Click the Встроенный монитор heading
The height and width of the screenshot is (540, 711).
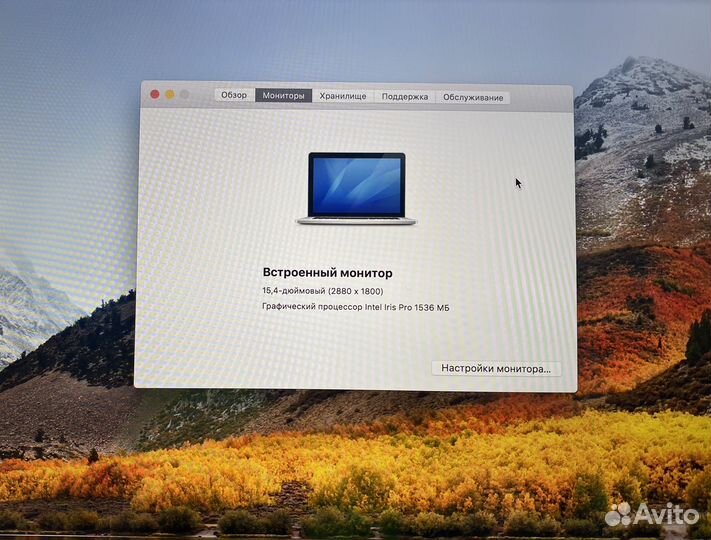pyautogui.click(x=327, y=272)
